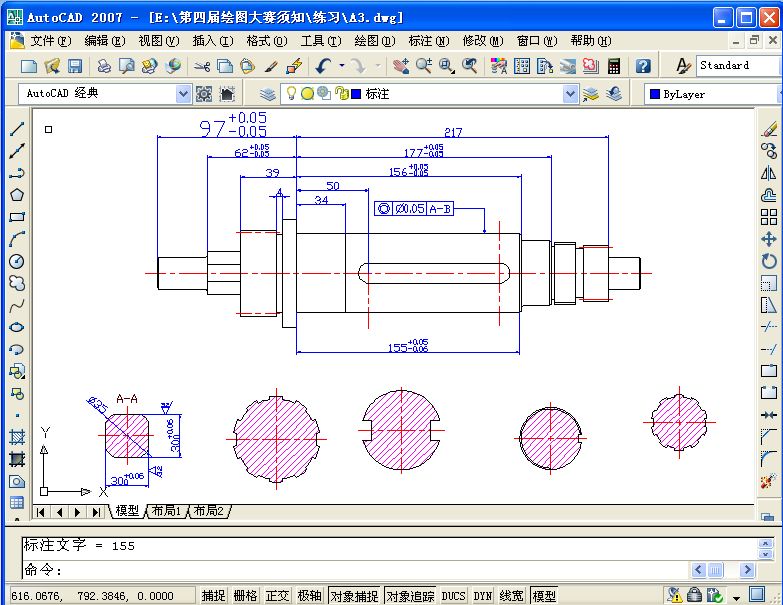The width and height of the screenshot is (783, 605).
Task: Click the Open file icon
Action: (52, 66)
